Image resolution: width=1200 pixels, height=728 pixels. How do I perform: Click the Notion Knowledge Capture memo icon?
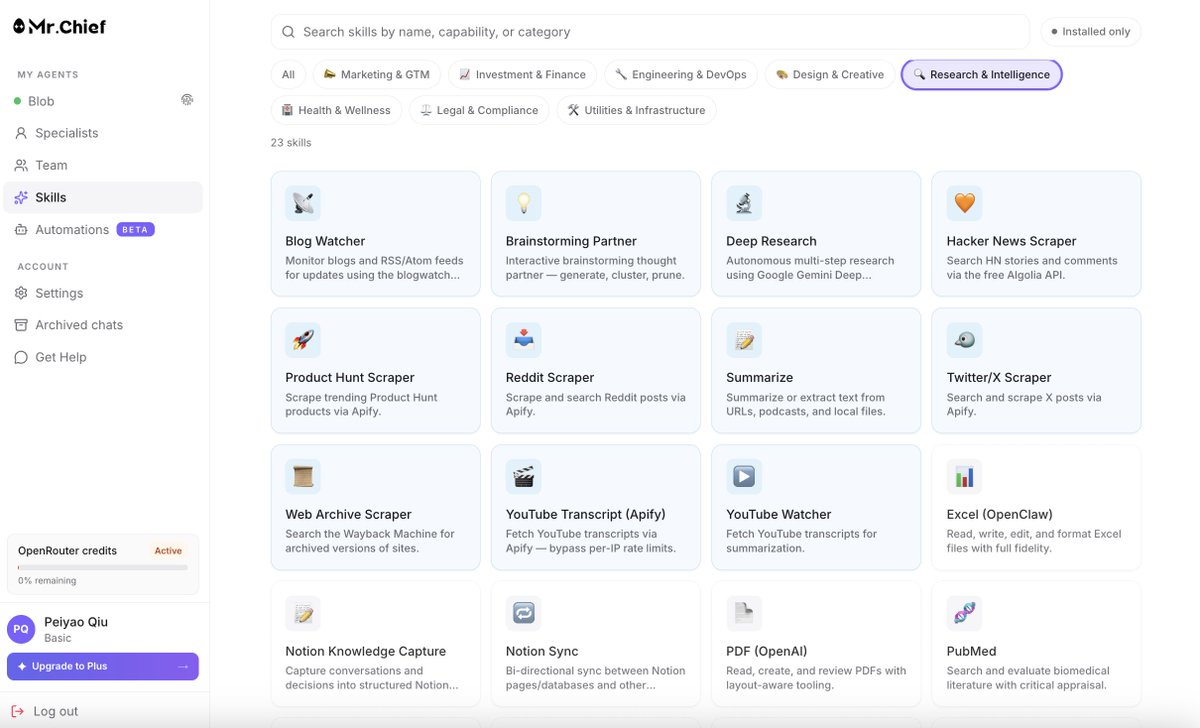point(303,614)
